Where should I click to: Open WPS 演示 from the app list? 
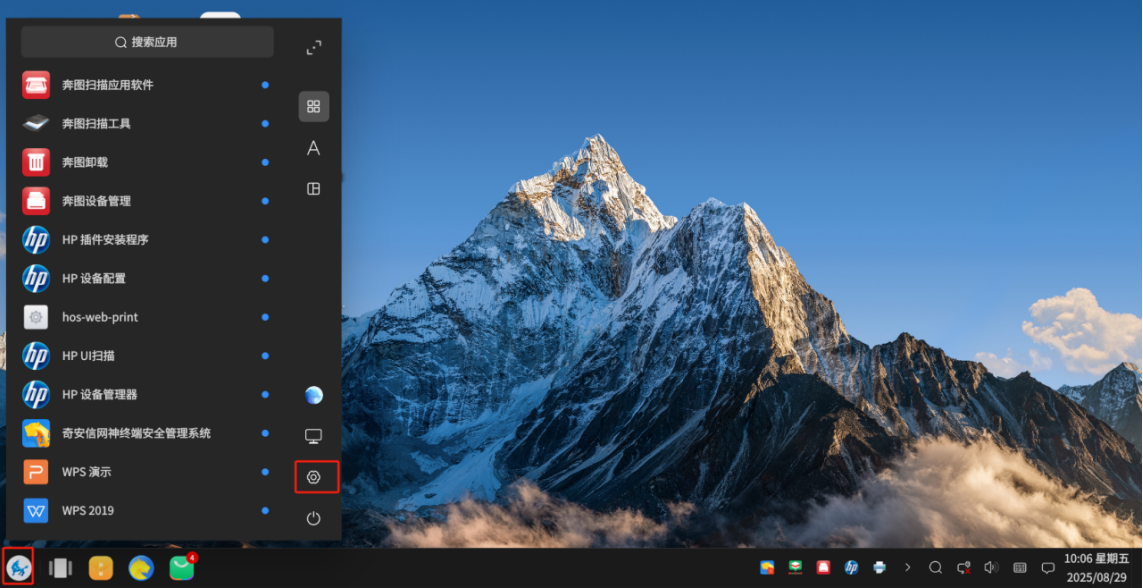[86, 472]
